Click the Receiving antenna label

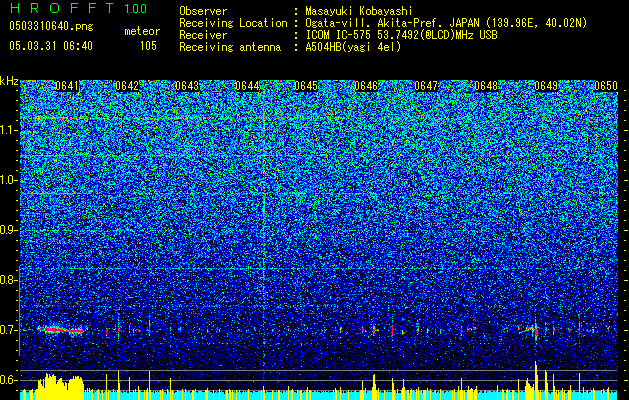pyautogui.click(x=230, y=47)
